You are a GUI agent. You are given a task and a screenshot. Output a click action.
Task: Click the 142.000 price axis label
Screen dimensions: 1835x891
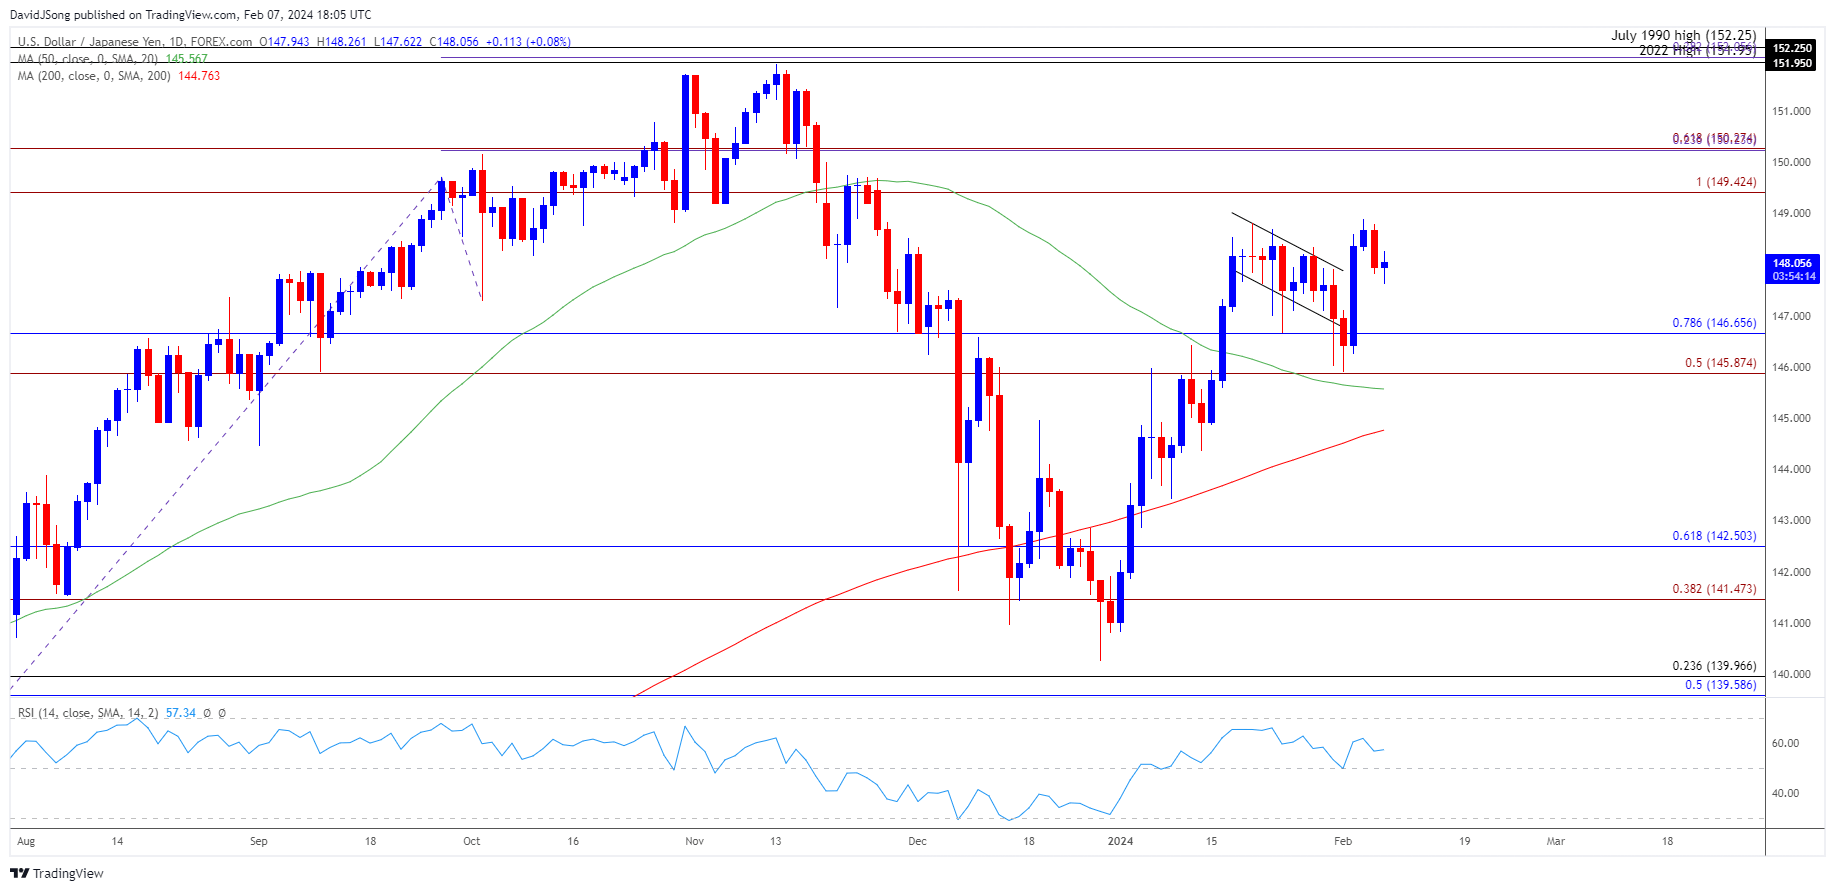(x=1792, y=572)
